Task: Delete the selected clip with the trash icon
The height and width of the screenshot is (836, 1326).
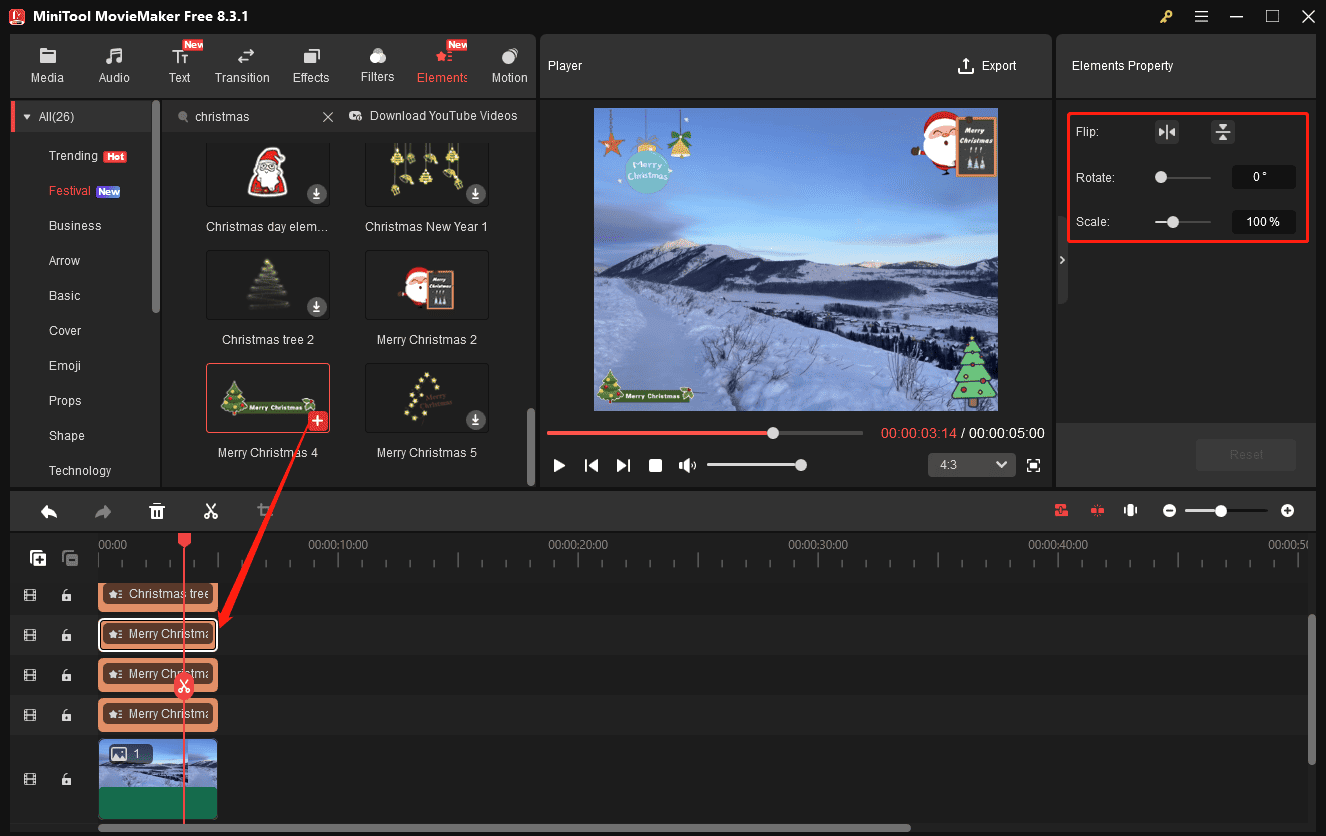Action: 157,511
